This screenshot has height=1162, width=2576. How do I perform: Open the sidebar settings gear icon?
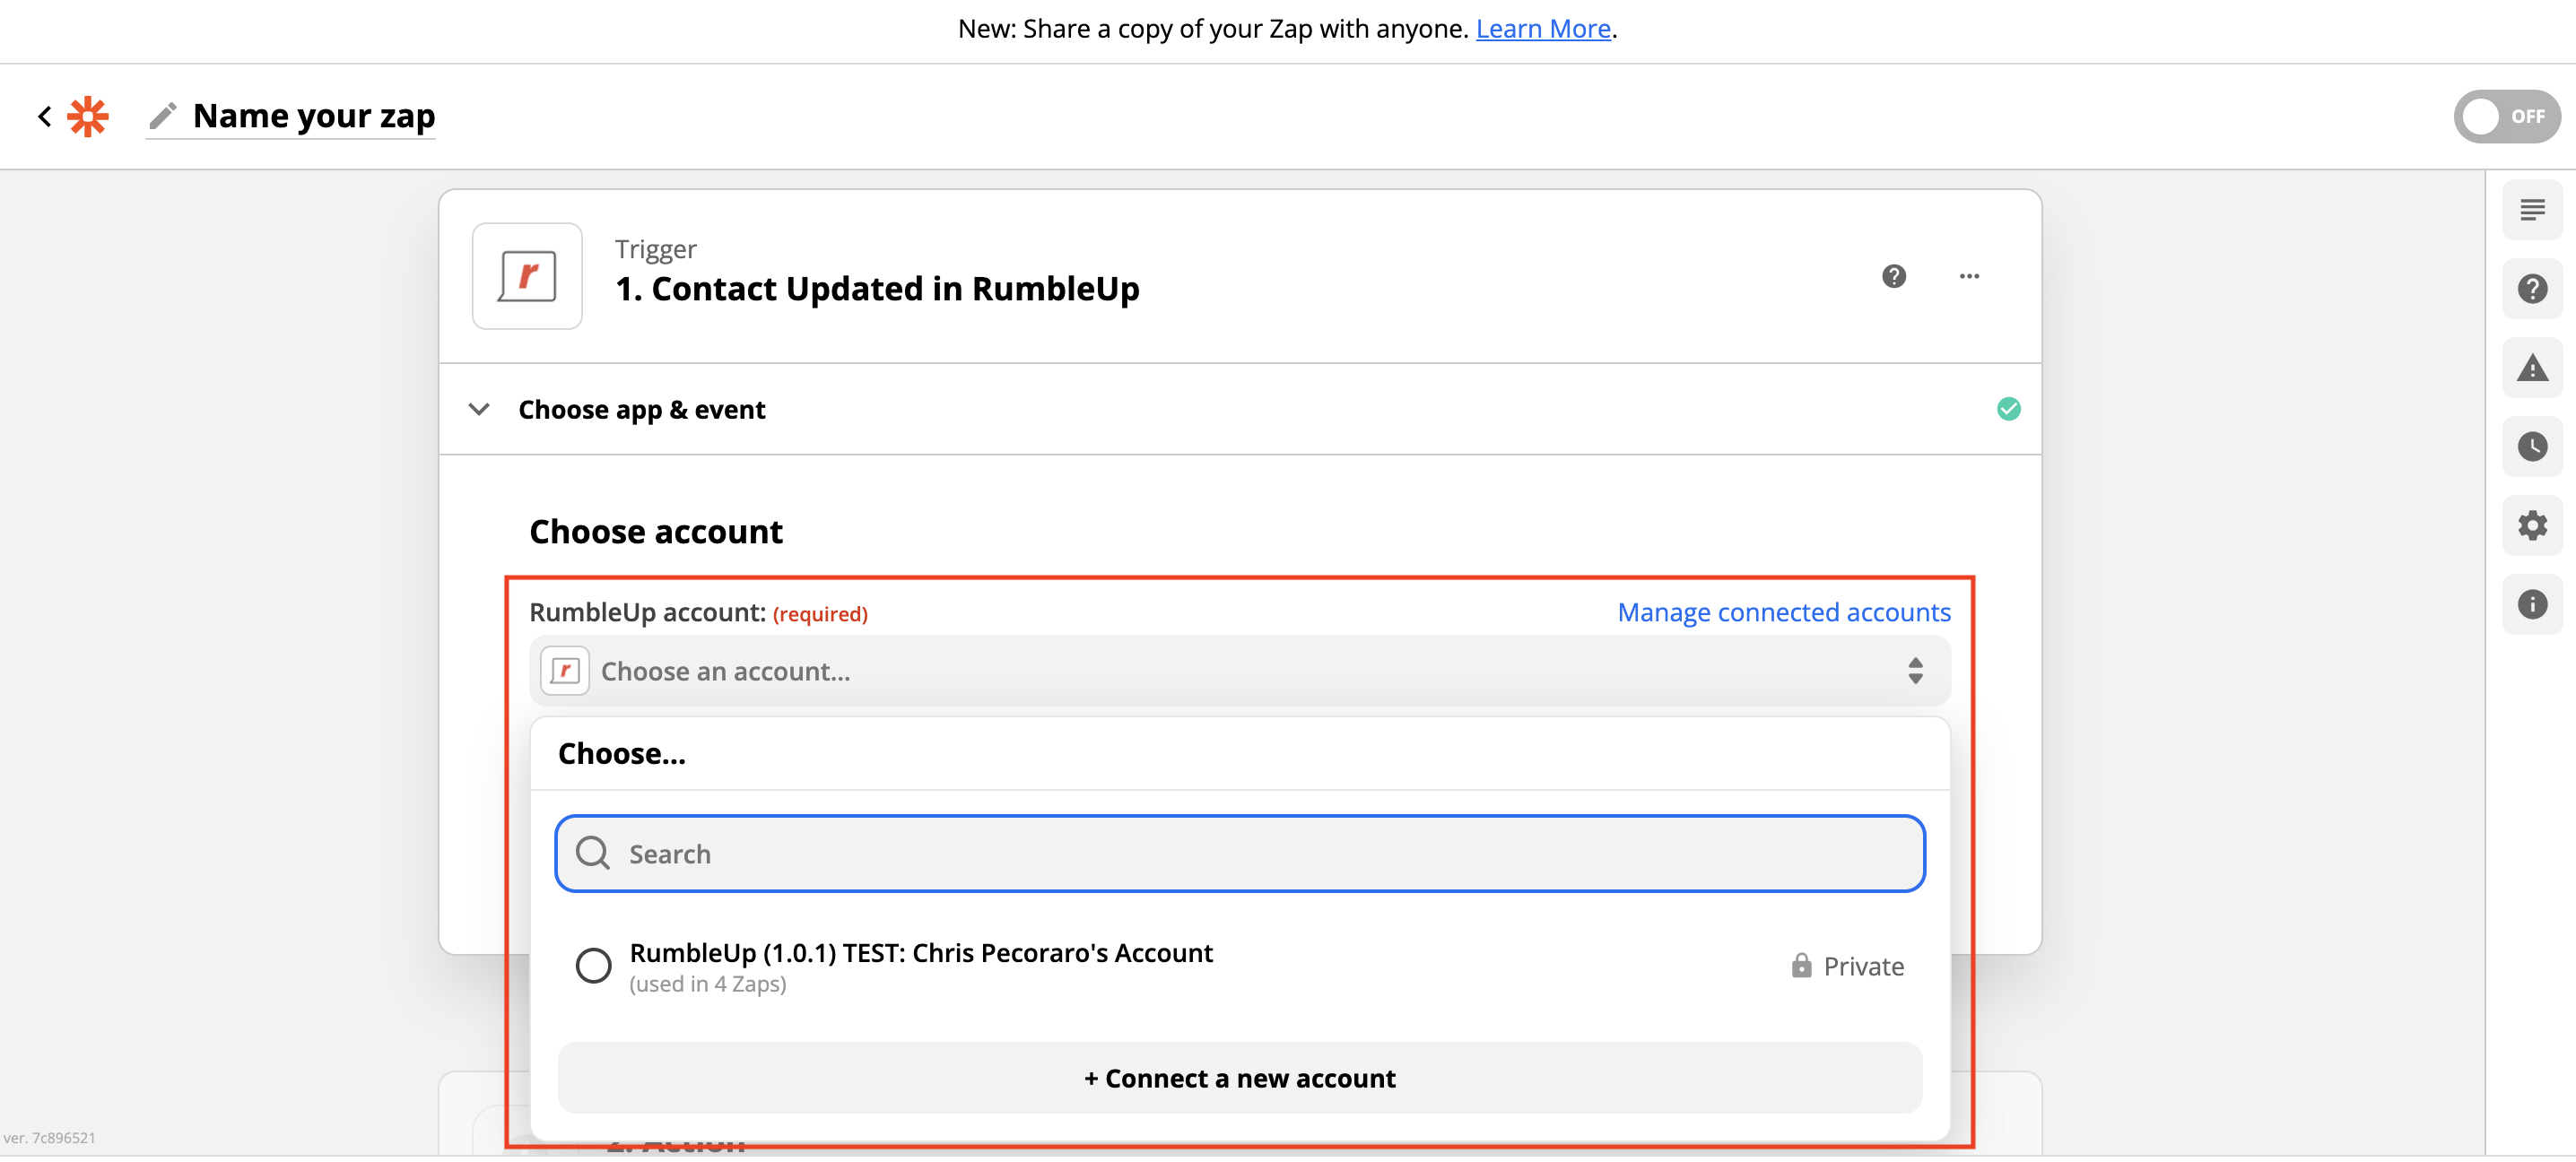click(x=2531, y=526)
